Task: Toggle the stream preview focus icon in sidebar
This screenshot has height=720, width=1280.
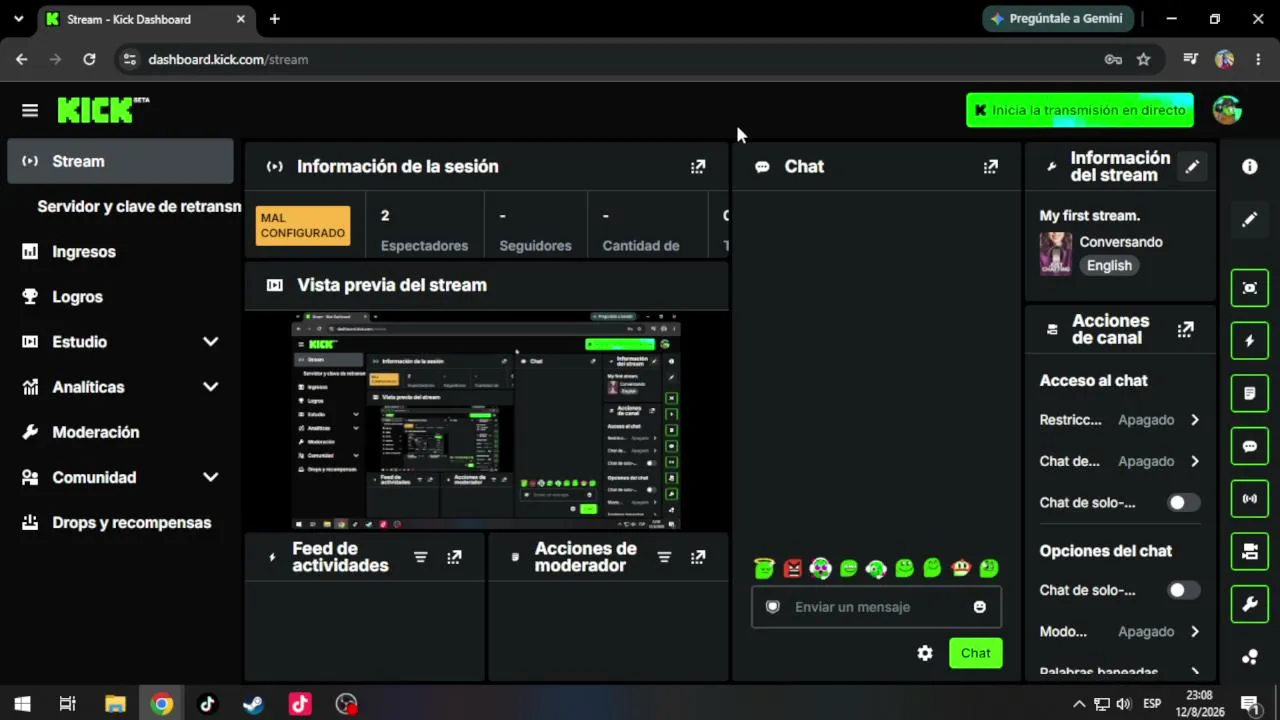Action: tap(1250, 288)
